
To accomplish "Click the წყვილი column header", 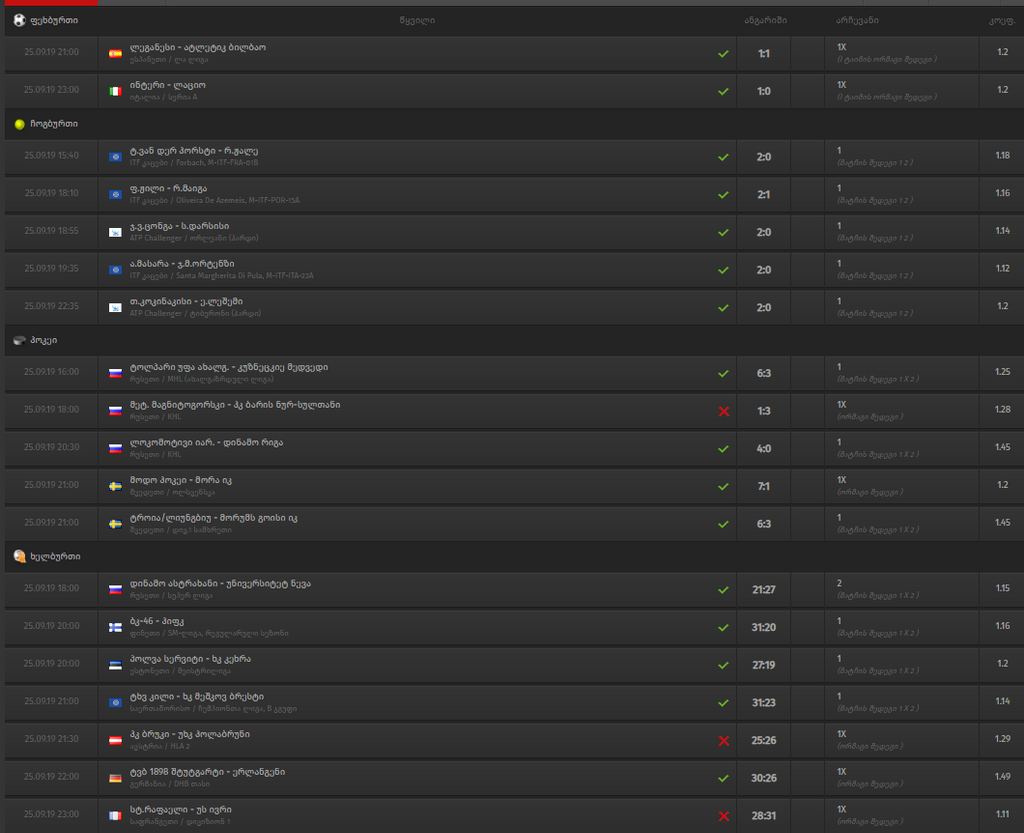I will 417,20.
